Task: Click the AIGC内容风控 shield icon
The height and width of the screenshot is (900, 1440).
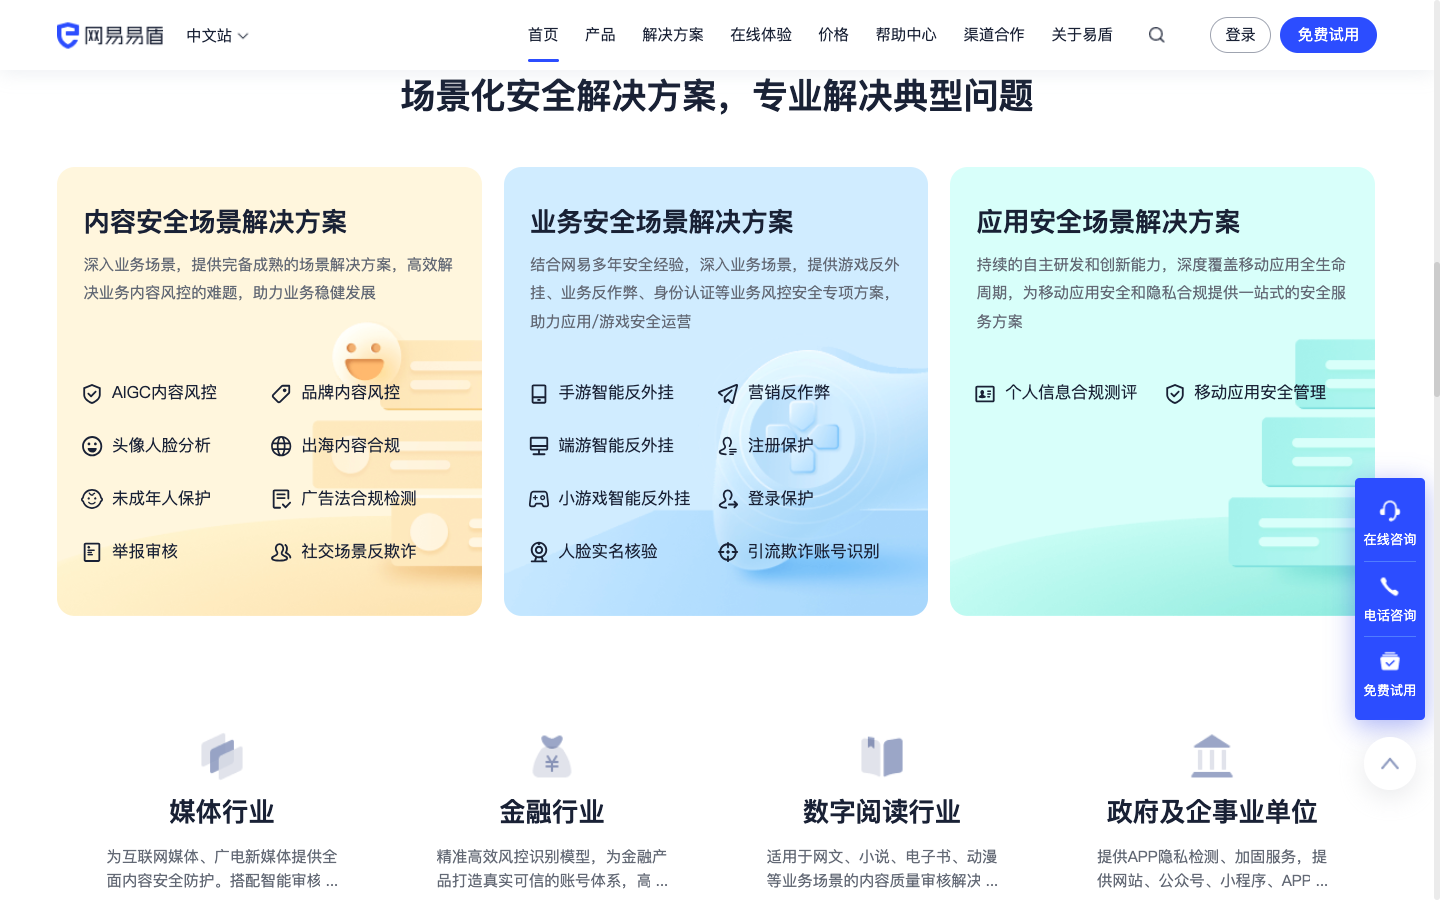Action: pos(92,393)
